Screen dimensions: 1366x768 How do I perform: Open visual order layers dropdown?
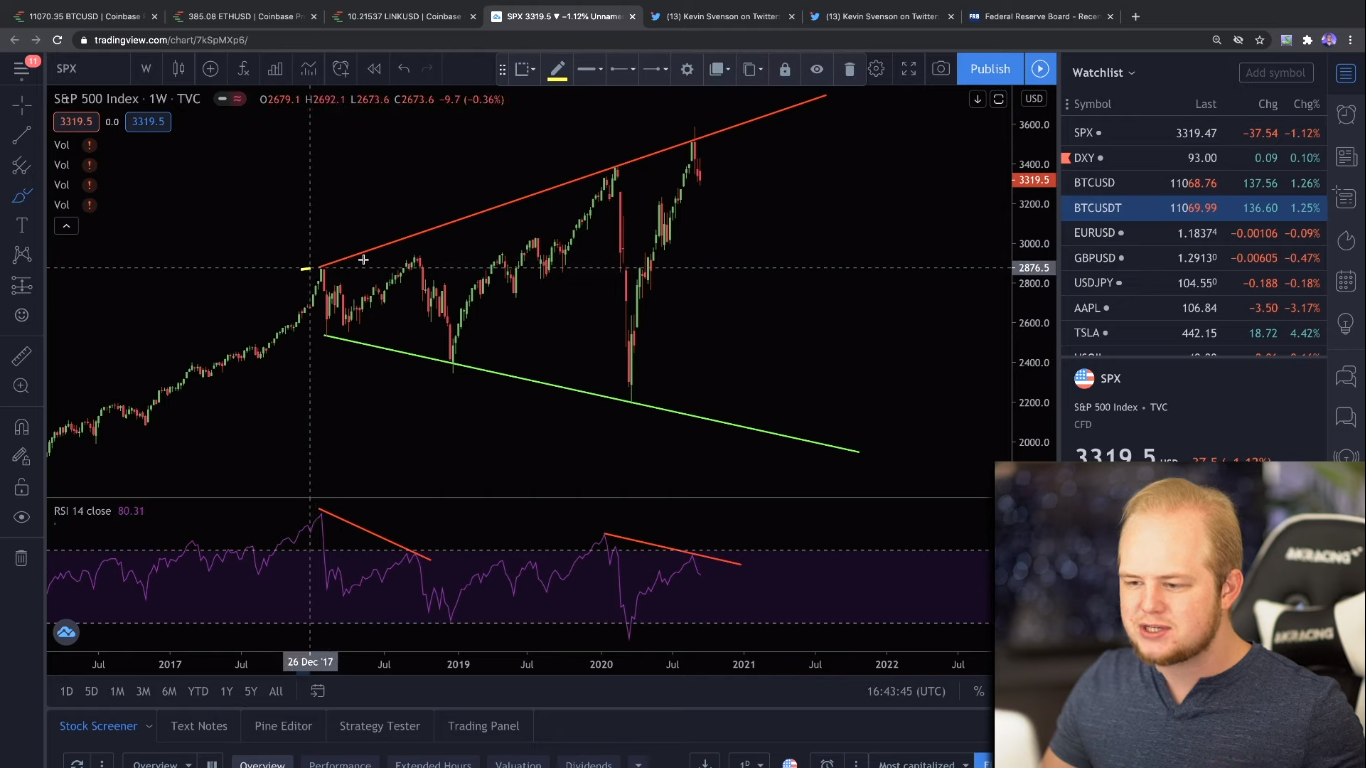[719, 69]
